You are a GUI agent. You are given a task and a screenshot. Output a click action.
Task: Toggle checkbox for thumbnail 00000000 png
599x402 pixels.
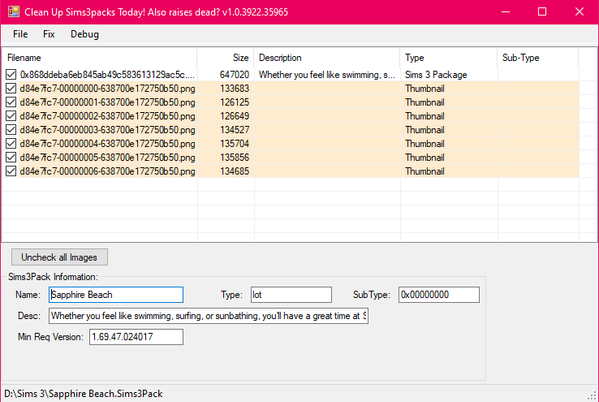(11, 88)
